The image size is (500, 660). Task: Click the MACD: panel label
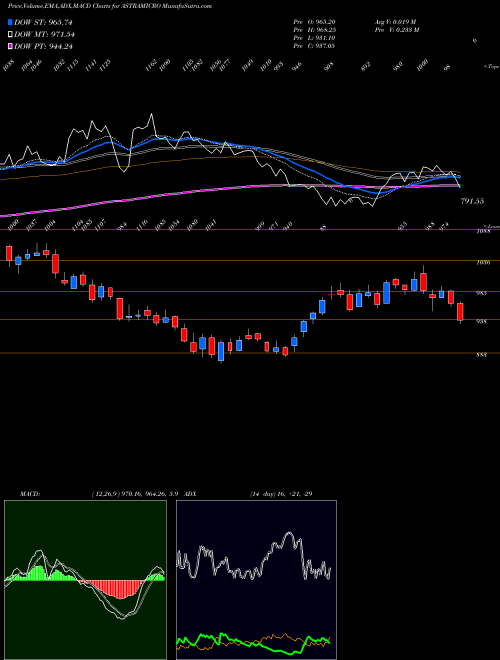[x=29, y=494]
